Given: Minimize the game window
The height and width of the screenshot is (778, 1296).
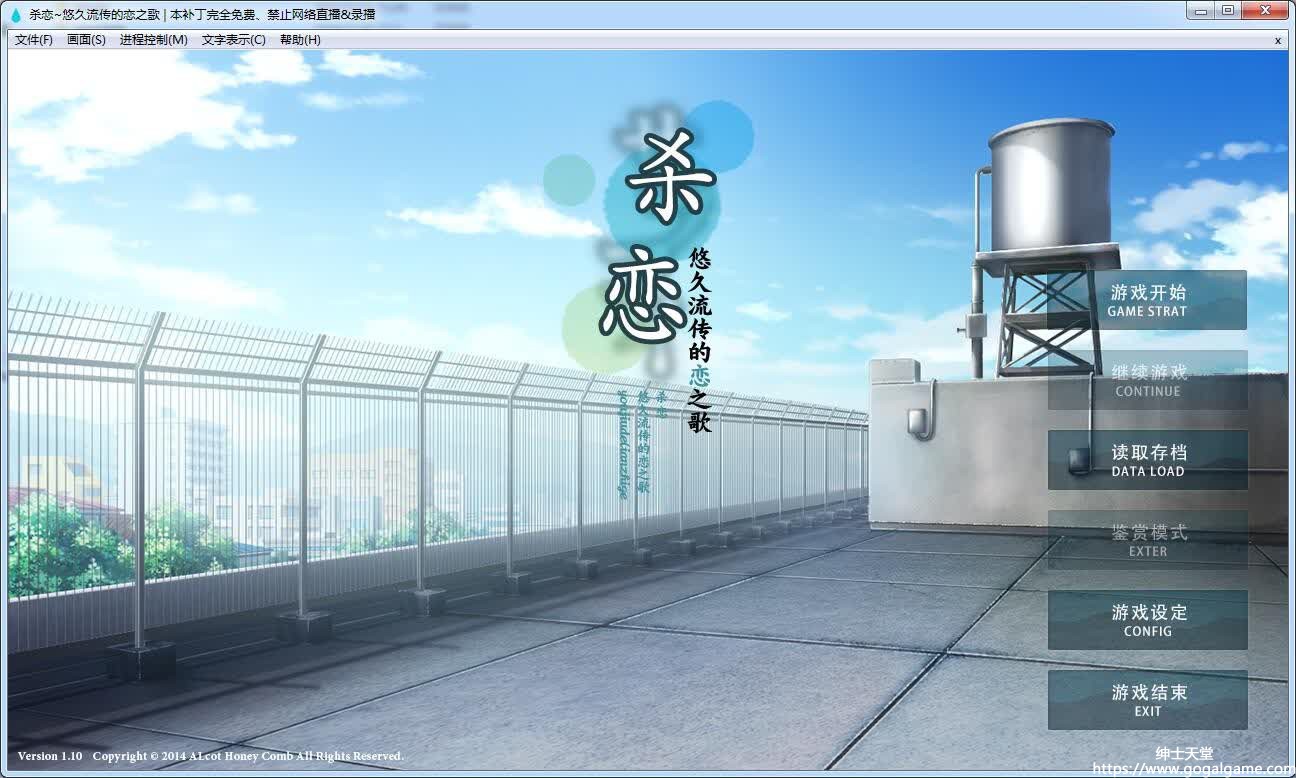Looking at the screenshot, I should click(x=1201, y=11).
